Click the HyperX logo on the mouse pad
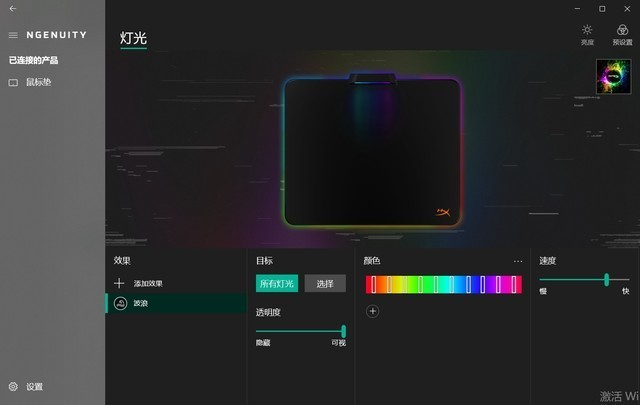 (443, 212)
